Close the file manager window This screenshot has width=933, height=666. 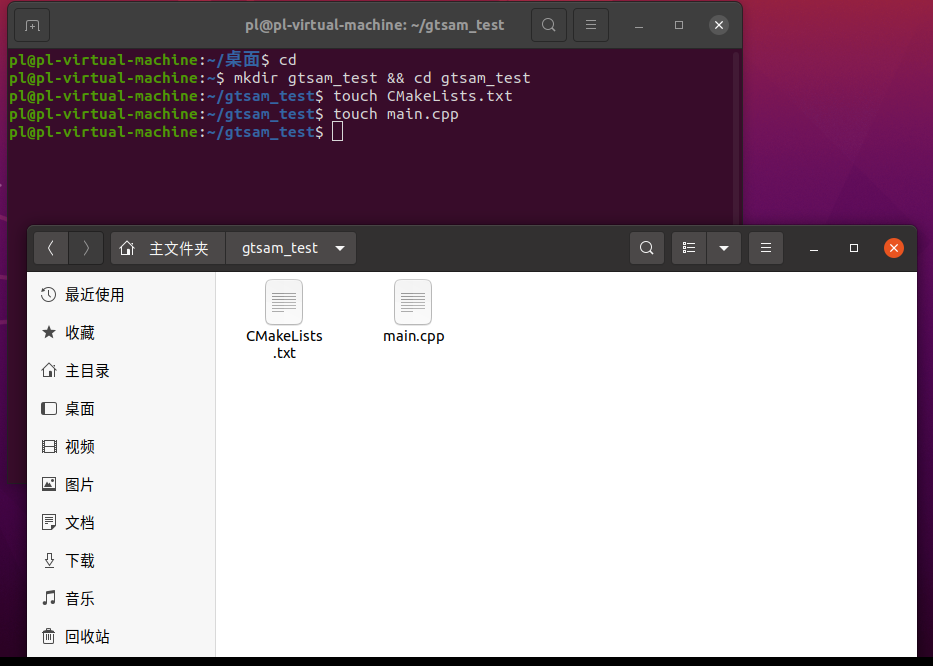[894, 248]
